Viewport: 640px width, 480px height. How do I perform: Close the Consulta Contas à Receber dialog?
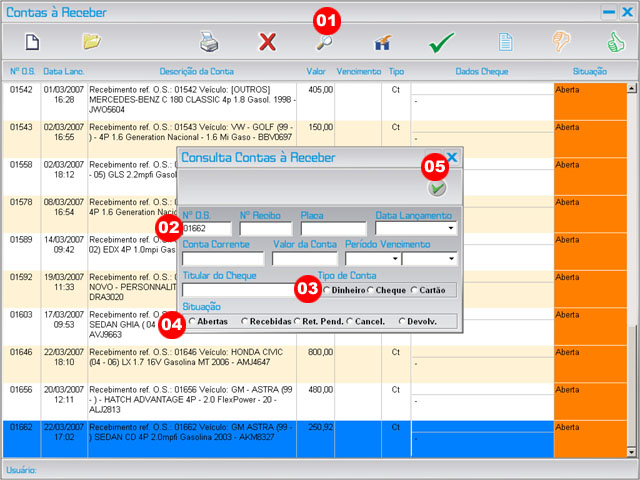point(452,158)
